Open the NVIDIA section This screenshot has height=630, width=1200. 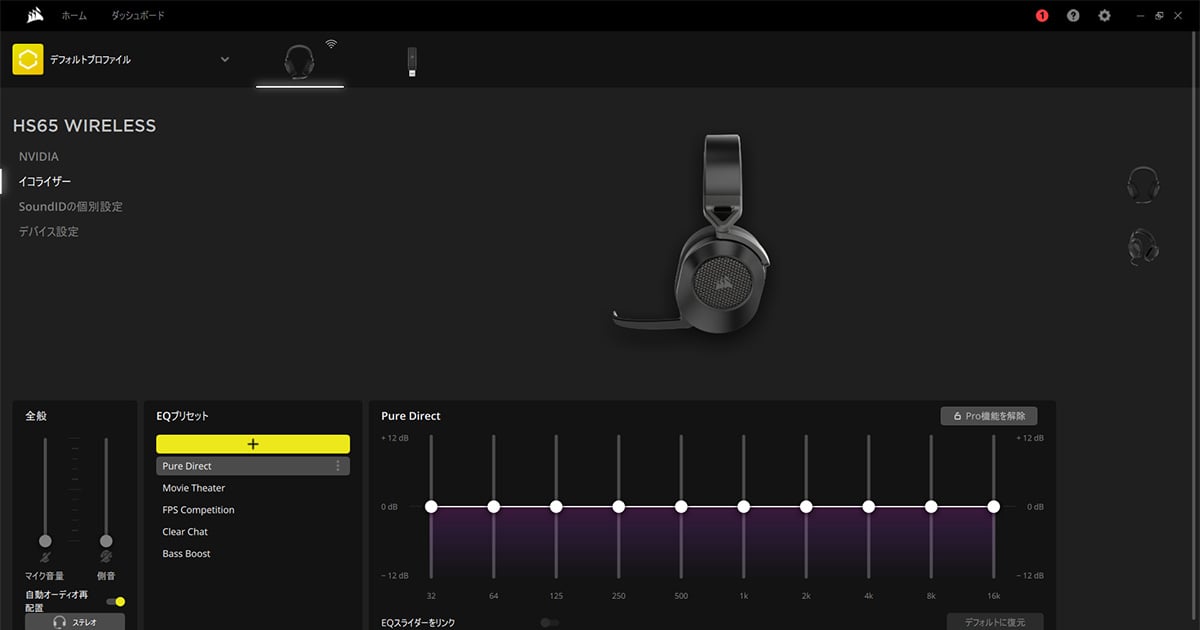tap(39, 157)
